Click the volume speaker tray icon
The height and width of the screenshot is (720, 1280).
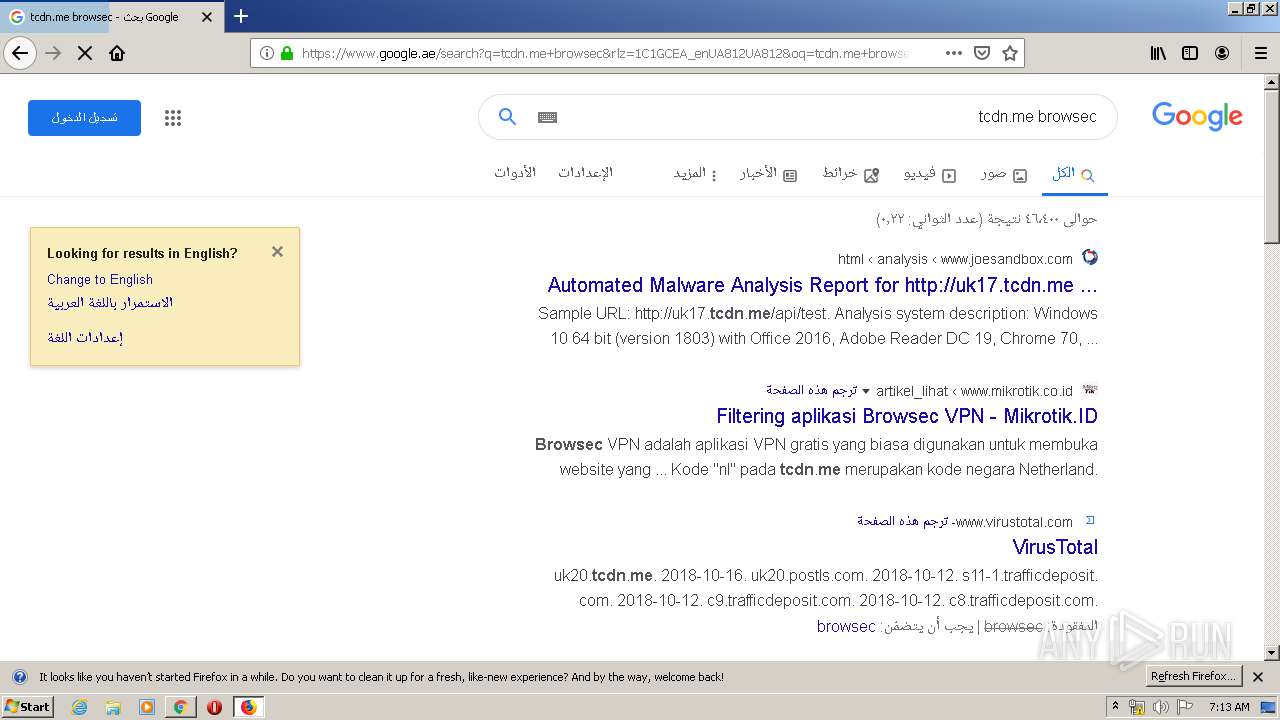tap(1160, 707)
